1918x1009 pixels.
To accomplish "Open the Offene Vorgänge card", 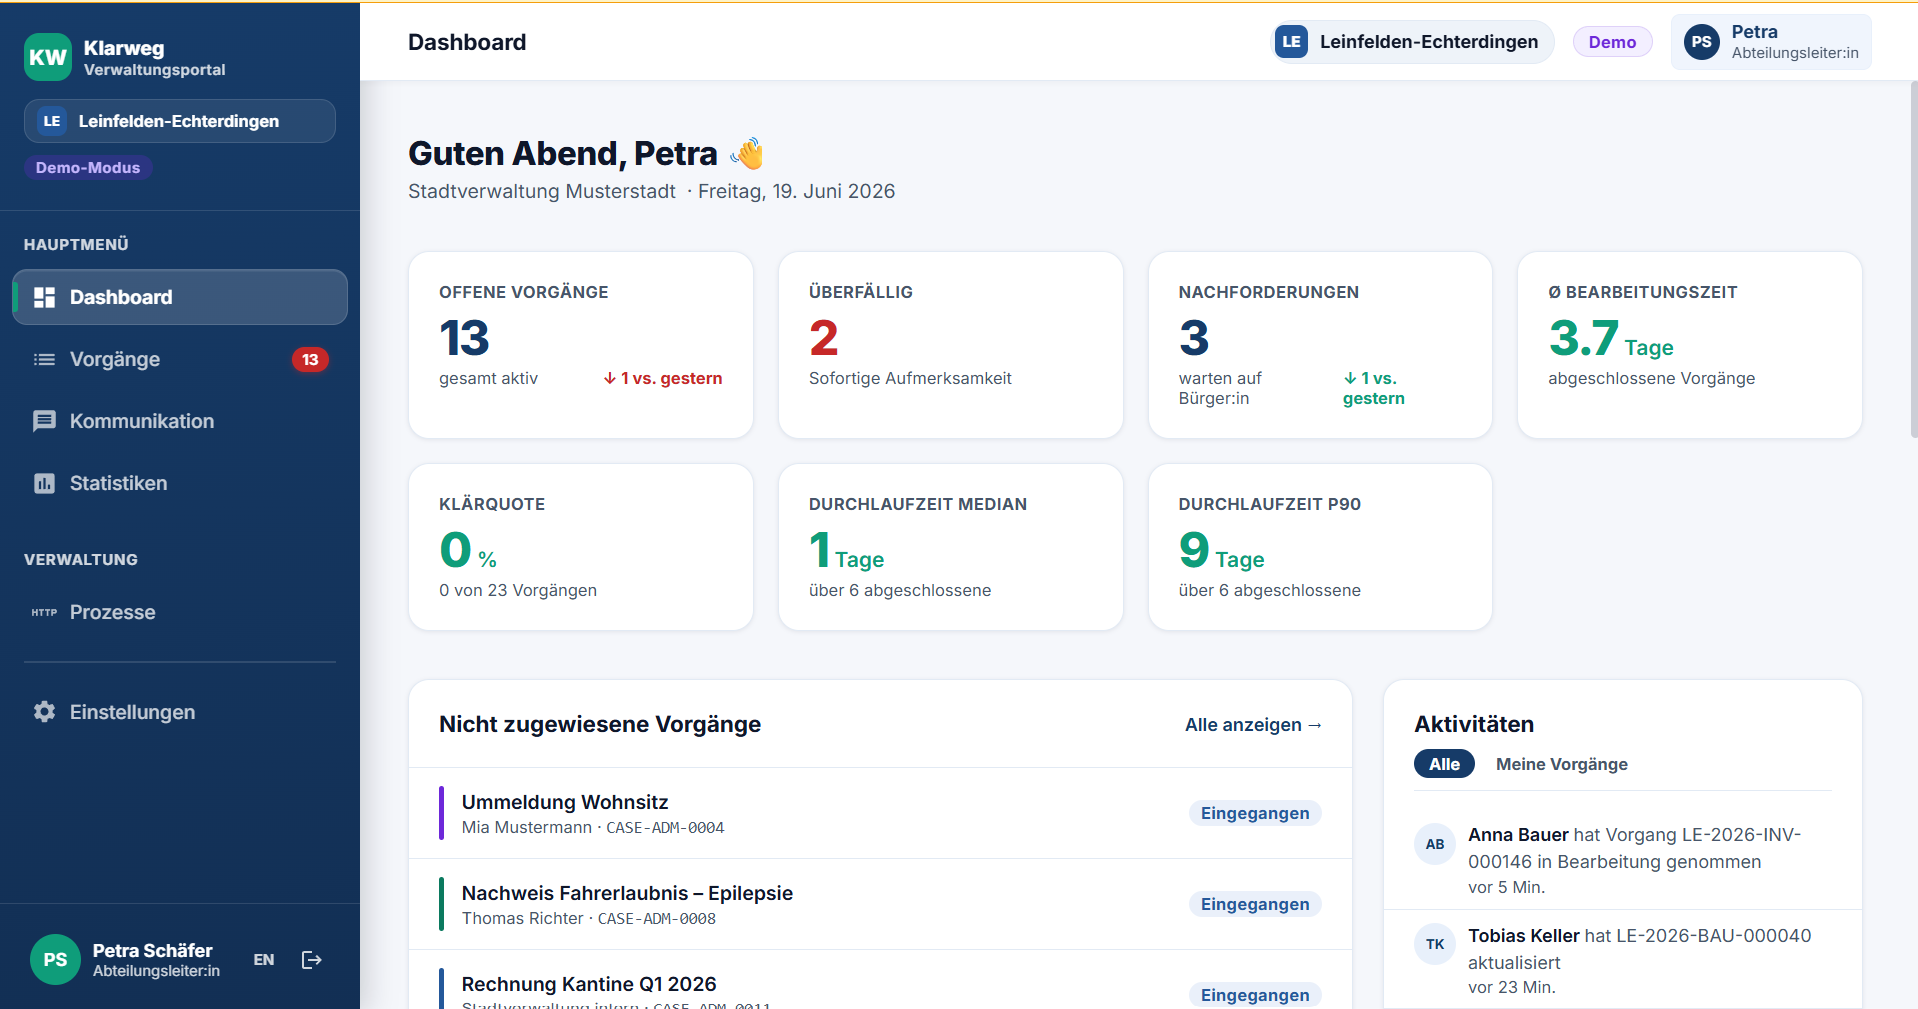I will tap(581, 345).
